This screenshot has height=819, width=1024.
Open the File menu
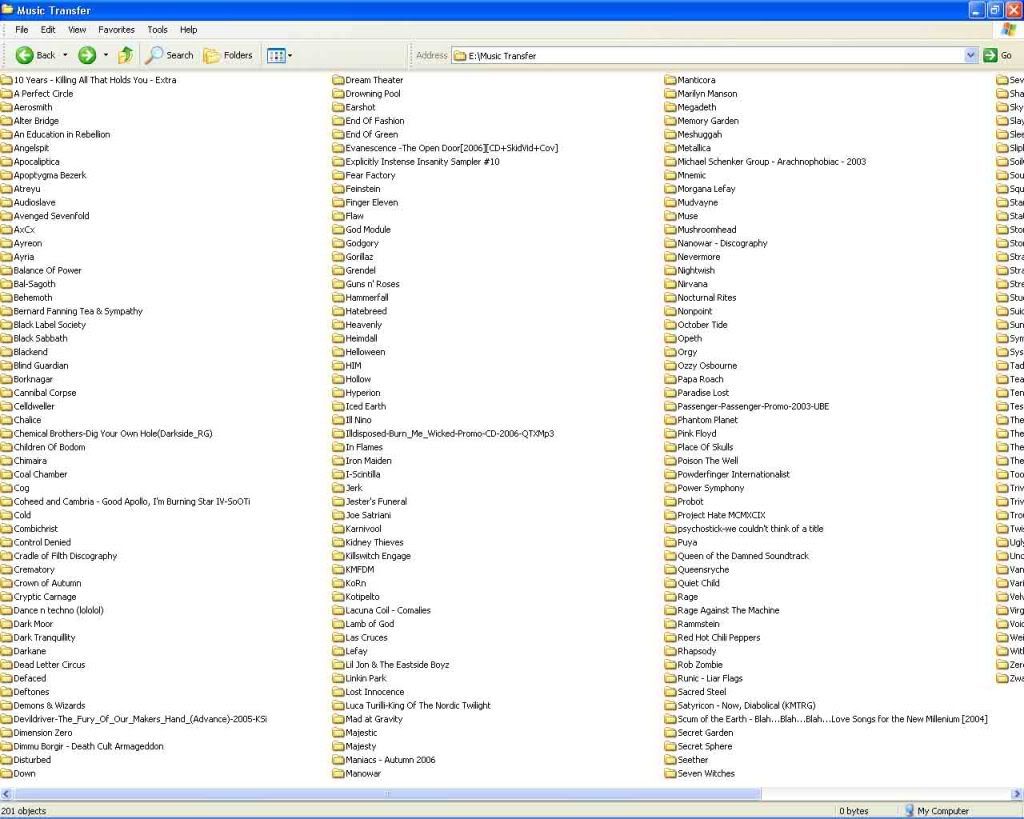tap(22, 29)
